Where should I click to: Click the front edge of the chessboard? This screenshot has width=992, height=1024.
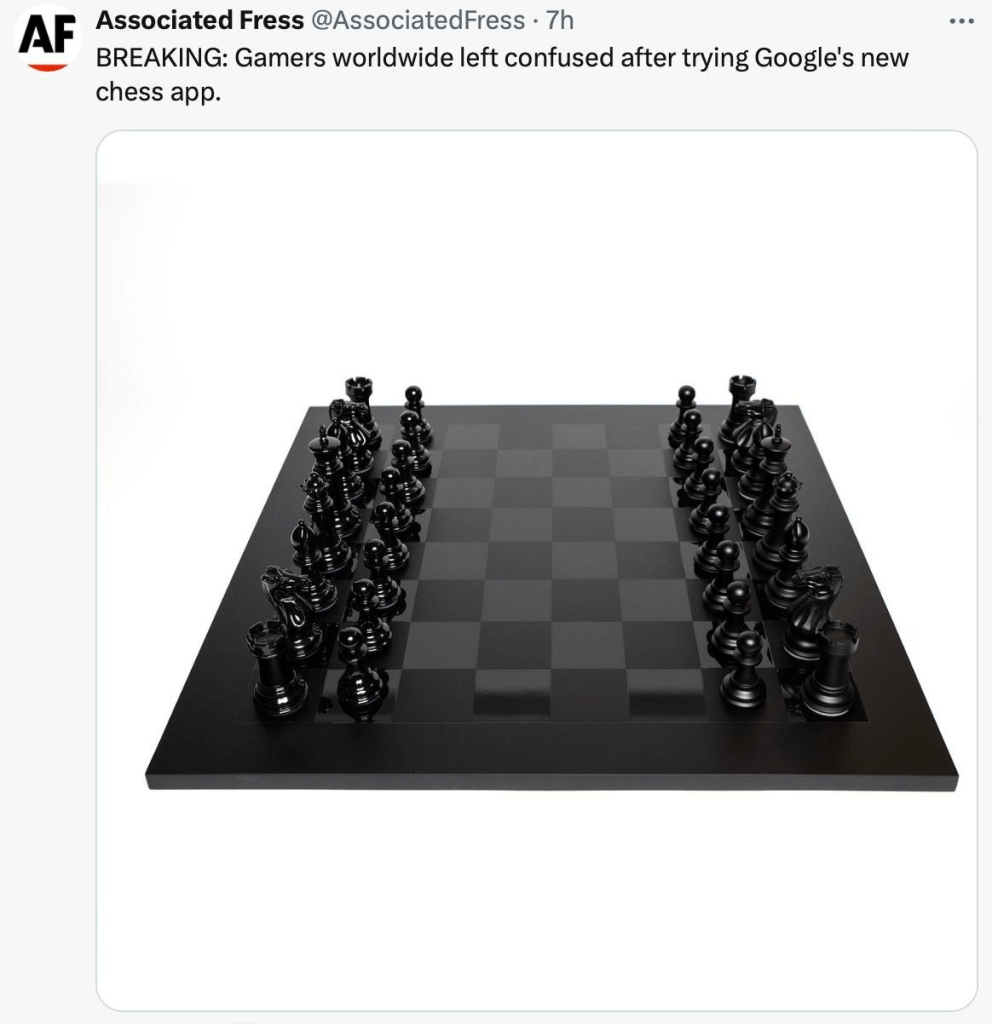click(x=552, y=781)
